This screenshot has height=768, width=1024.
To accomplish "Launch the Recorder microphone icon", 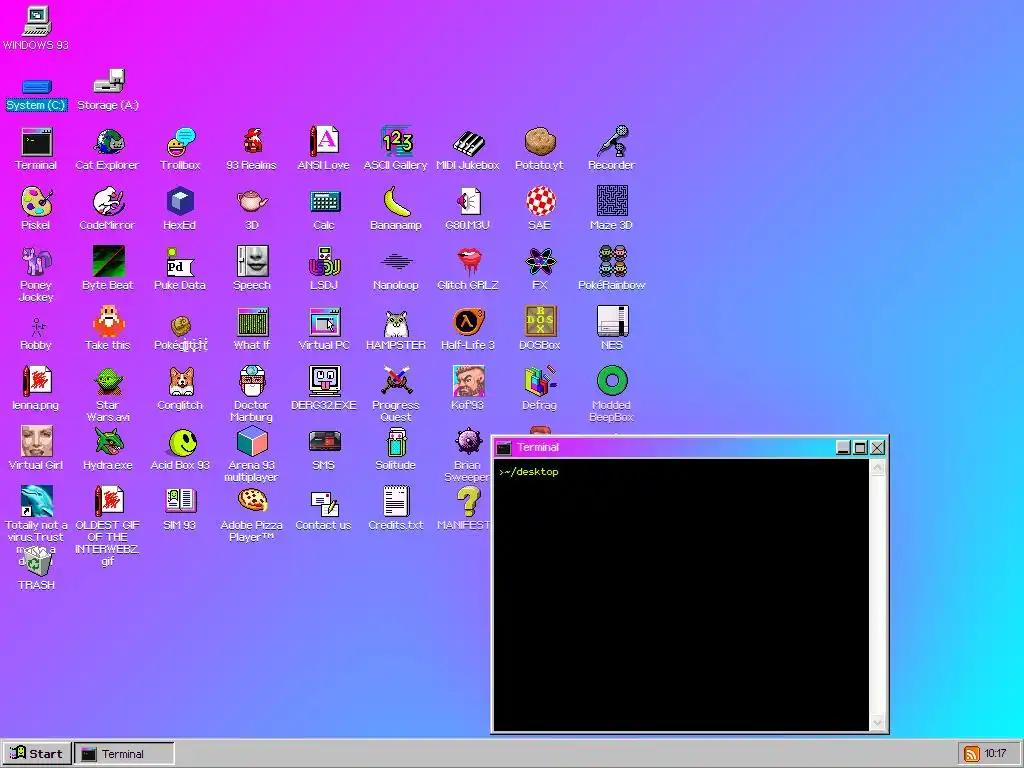I will [x=612, y=142].
